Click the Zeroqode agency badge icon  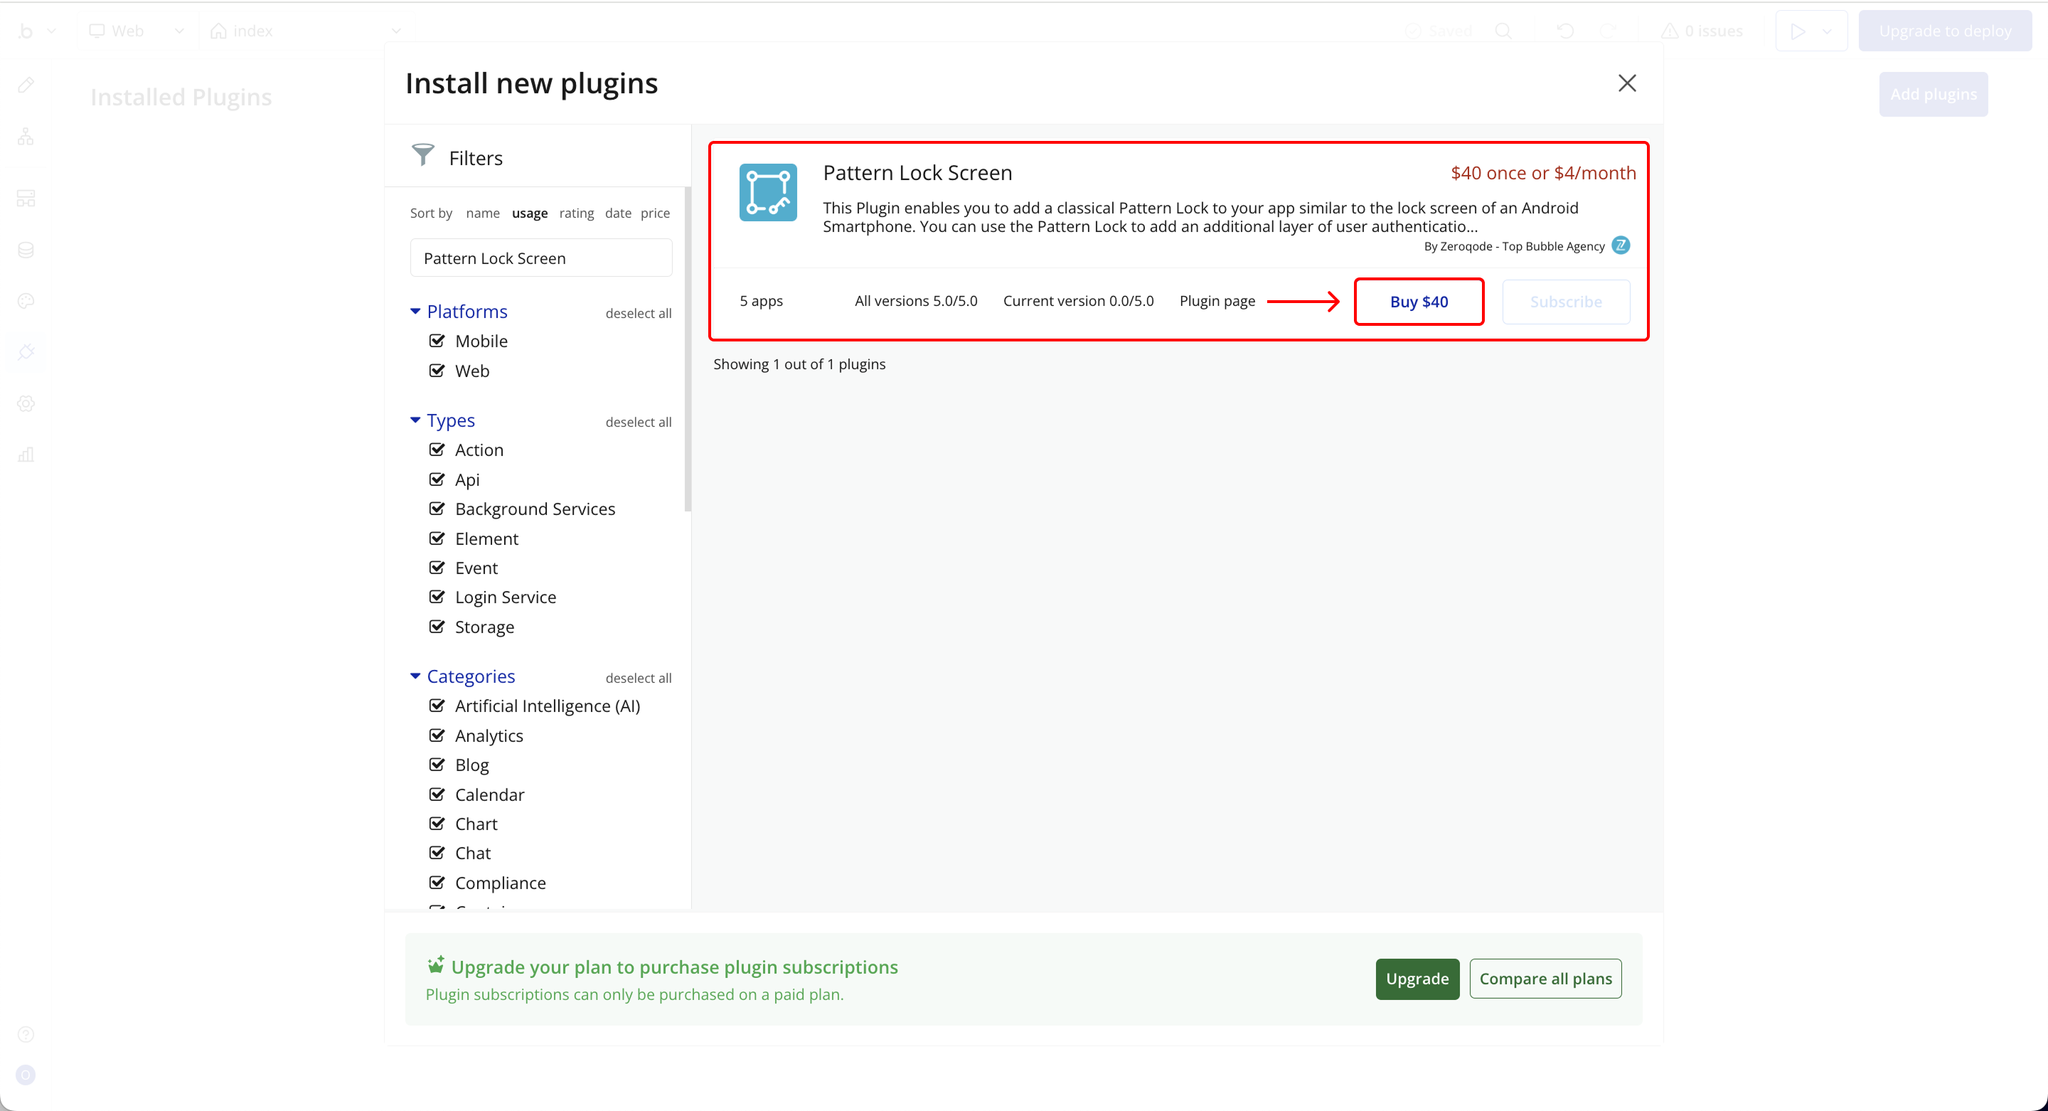click(1621, 246)
